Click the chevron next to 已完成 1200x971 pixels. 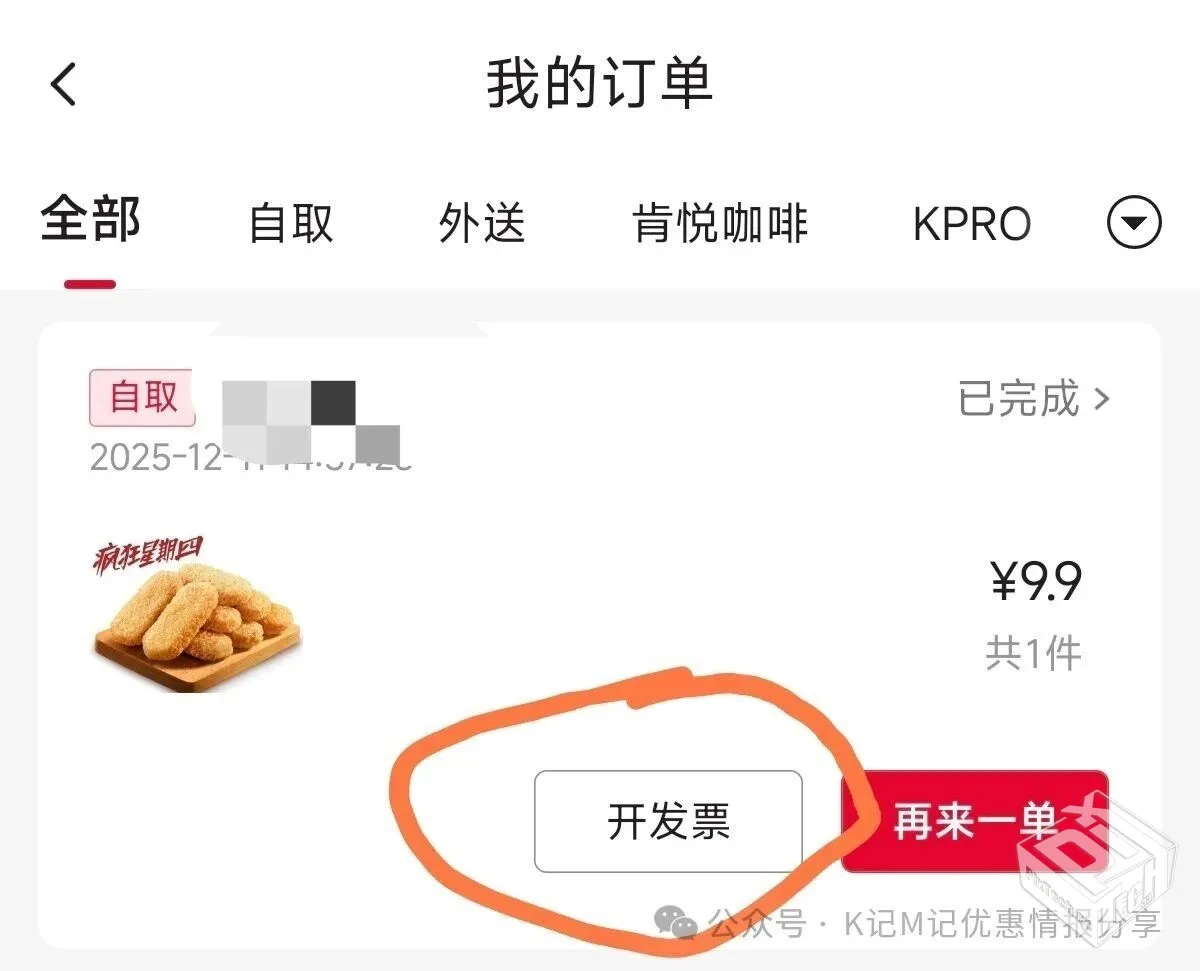(1102, 399)
